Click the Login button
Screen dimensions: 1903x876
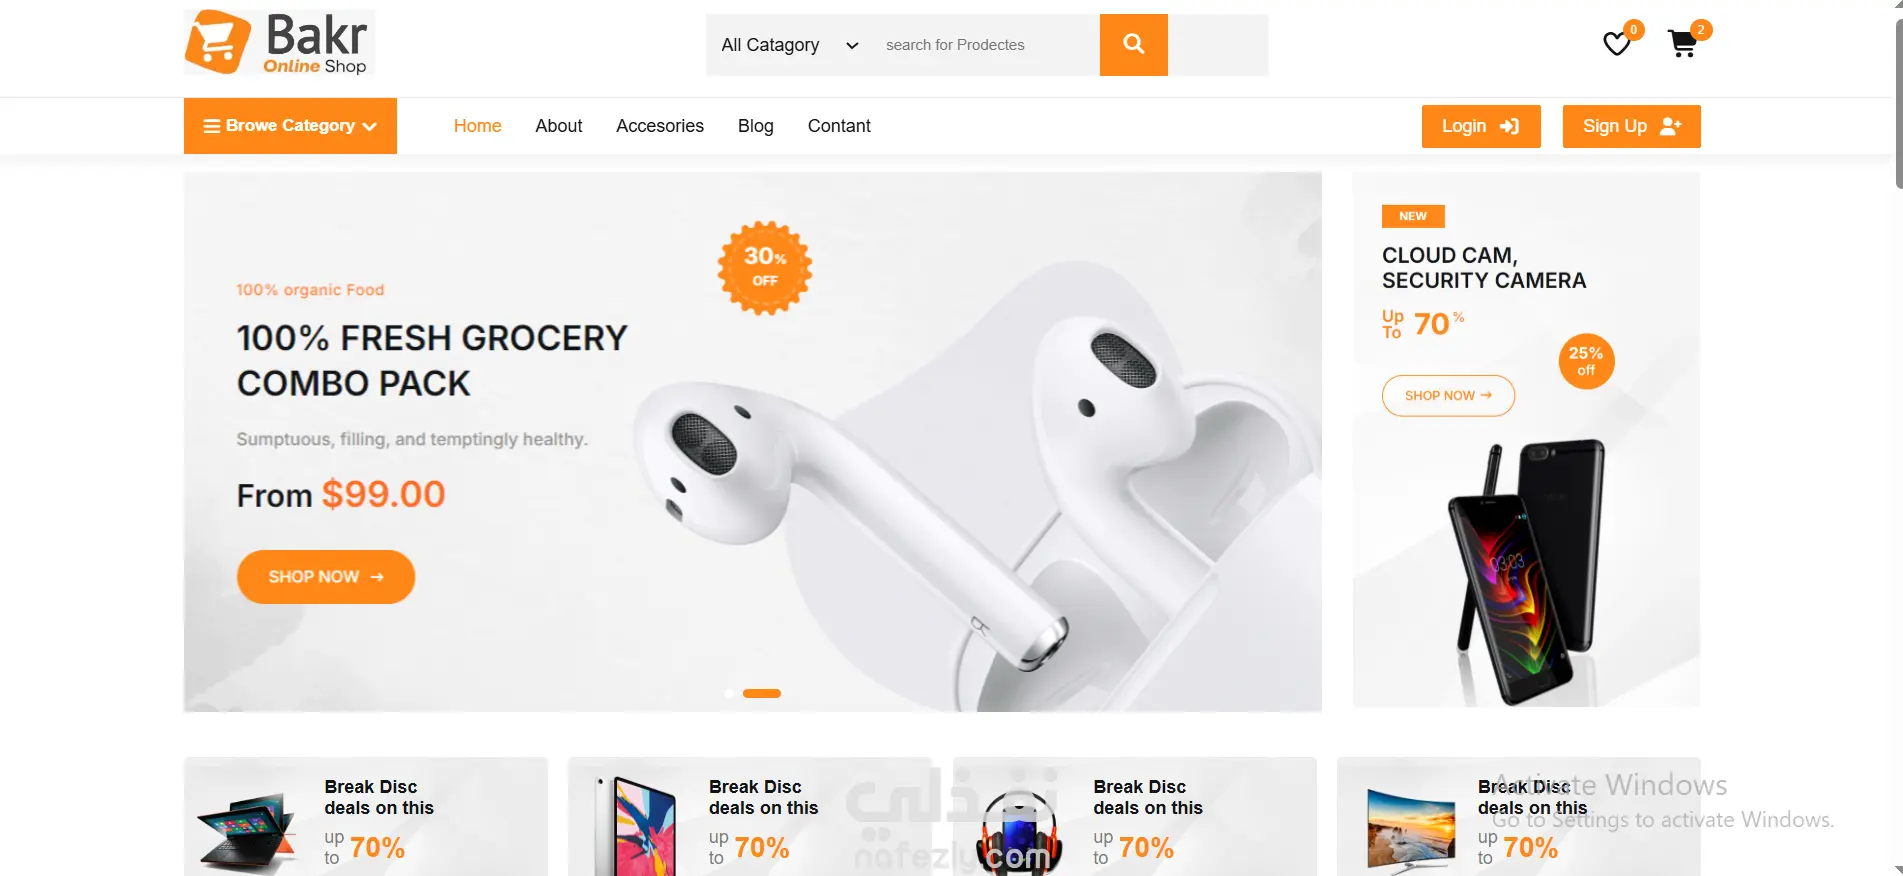point(1481,126)
